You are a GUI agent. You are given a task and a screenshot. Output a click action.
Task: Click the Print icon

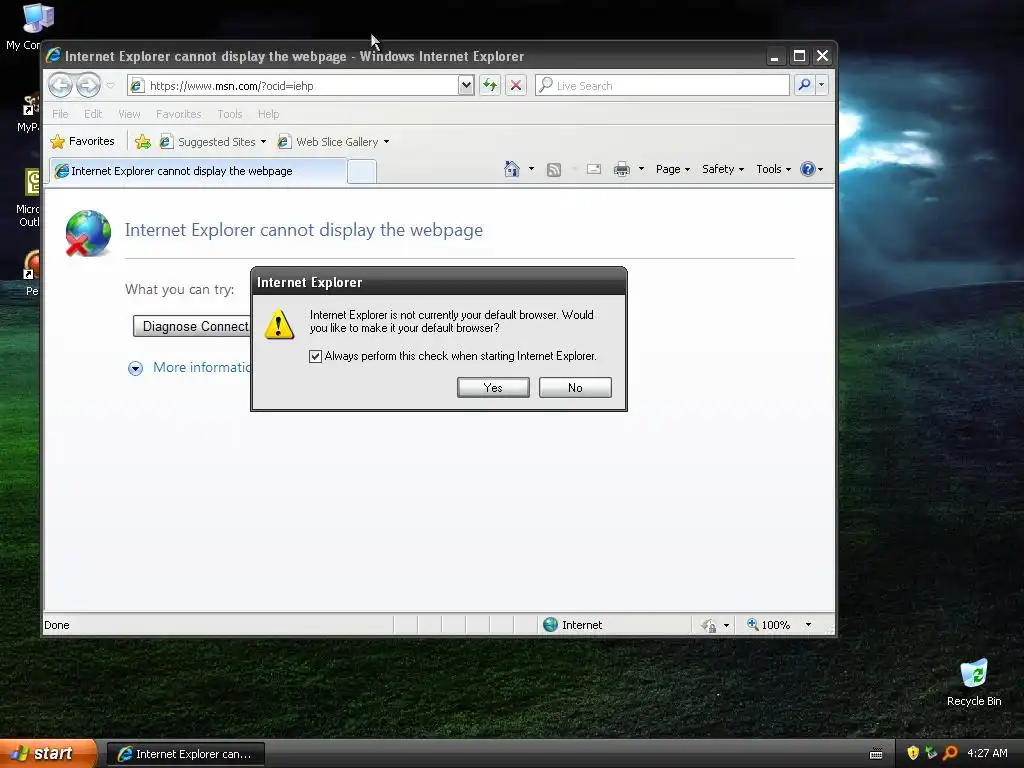622,170
